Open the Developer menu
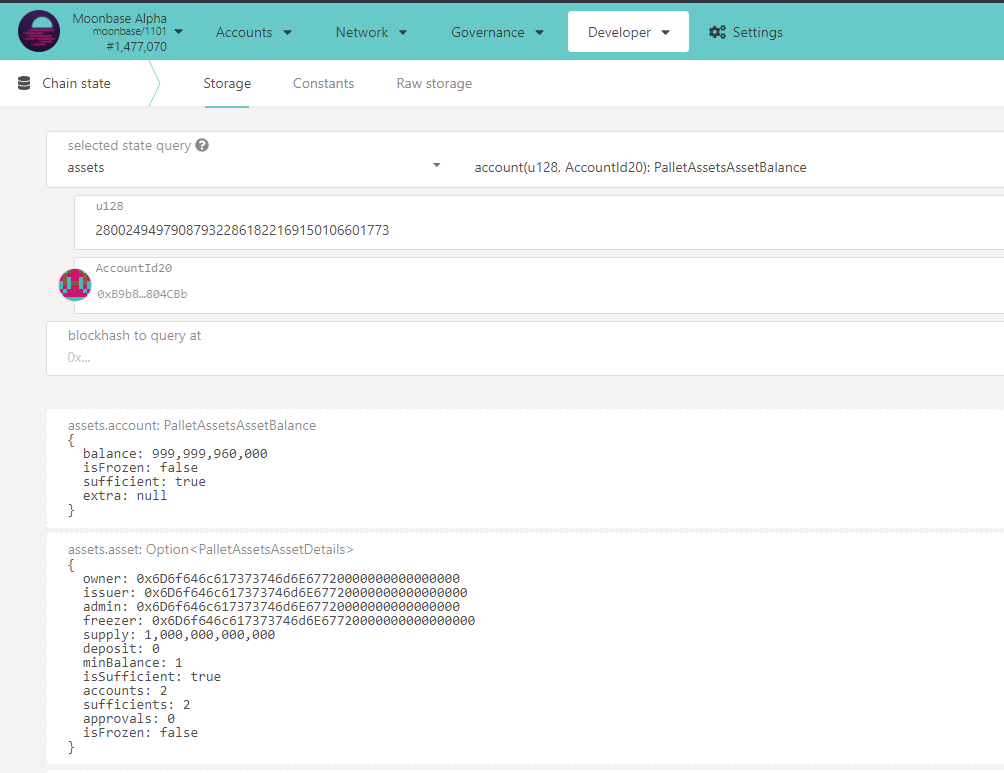1004x773 pixels. (628, 32)
